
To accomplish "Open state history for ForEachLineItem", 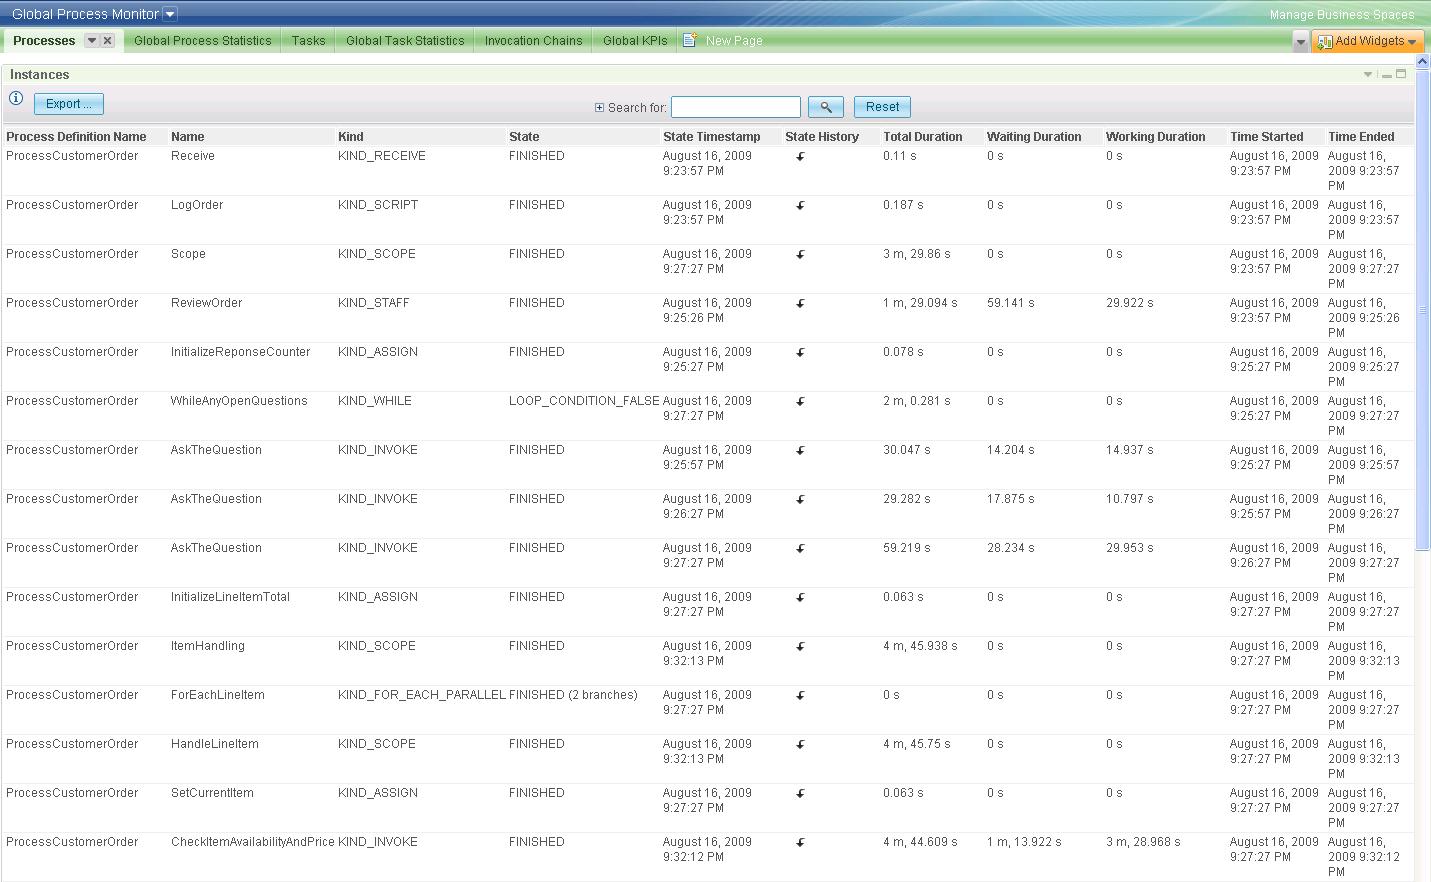I will [x=800, y=696].
